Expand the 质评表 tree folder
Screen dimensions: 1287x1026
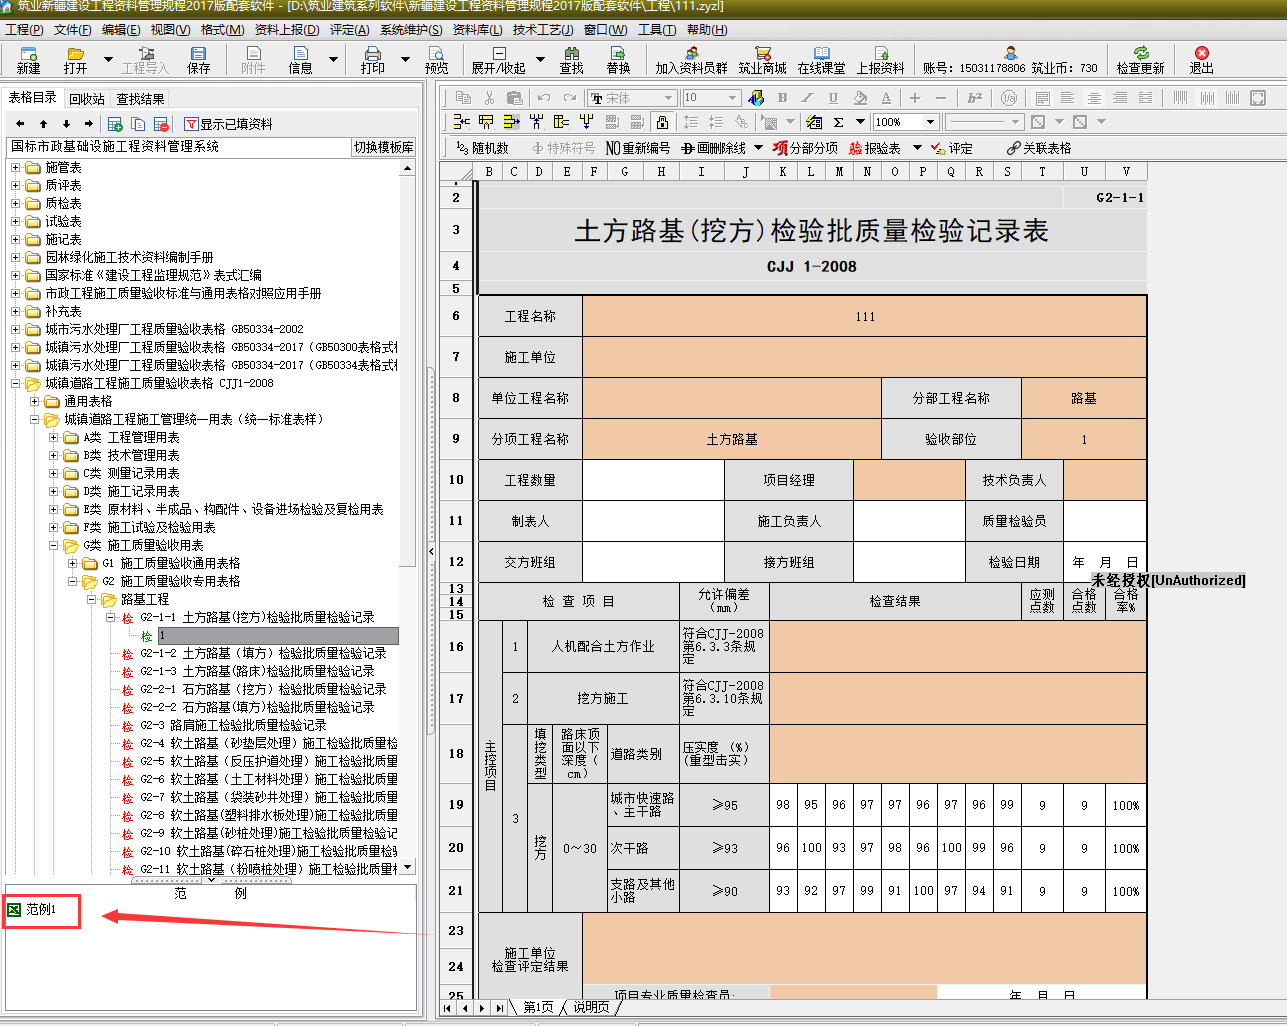point(15,185)
